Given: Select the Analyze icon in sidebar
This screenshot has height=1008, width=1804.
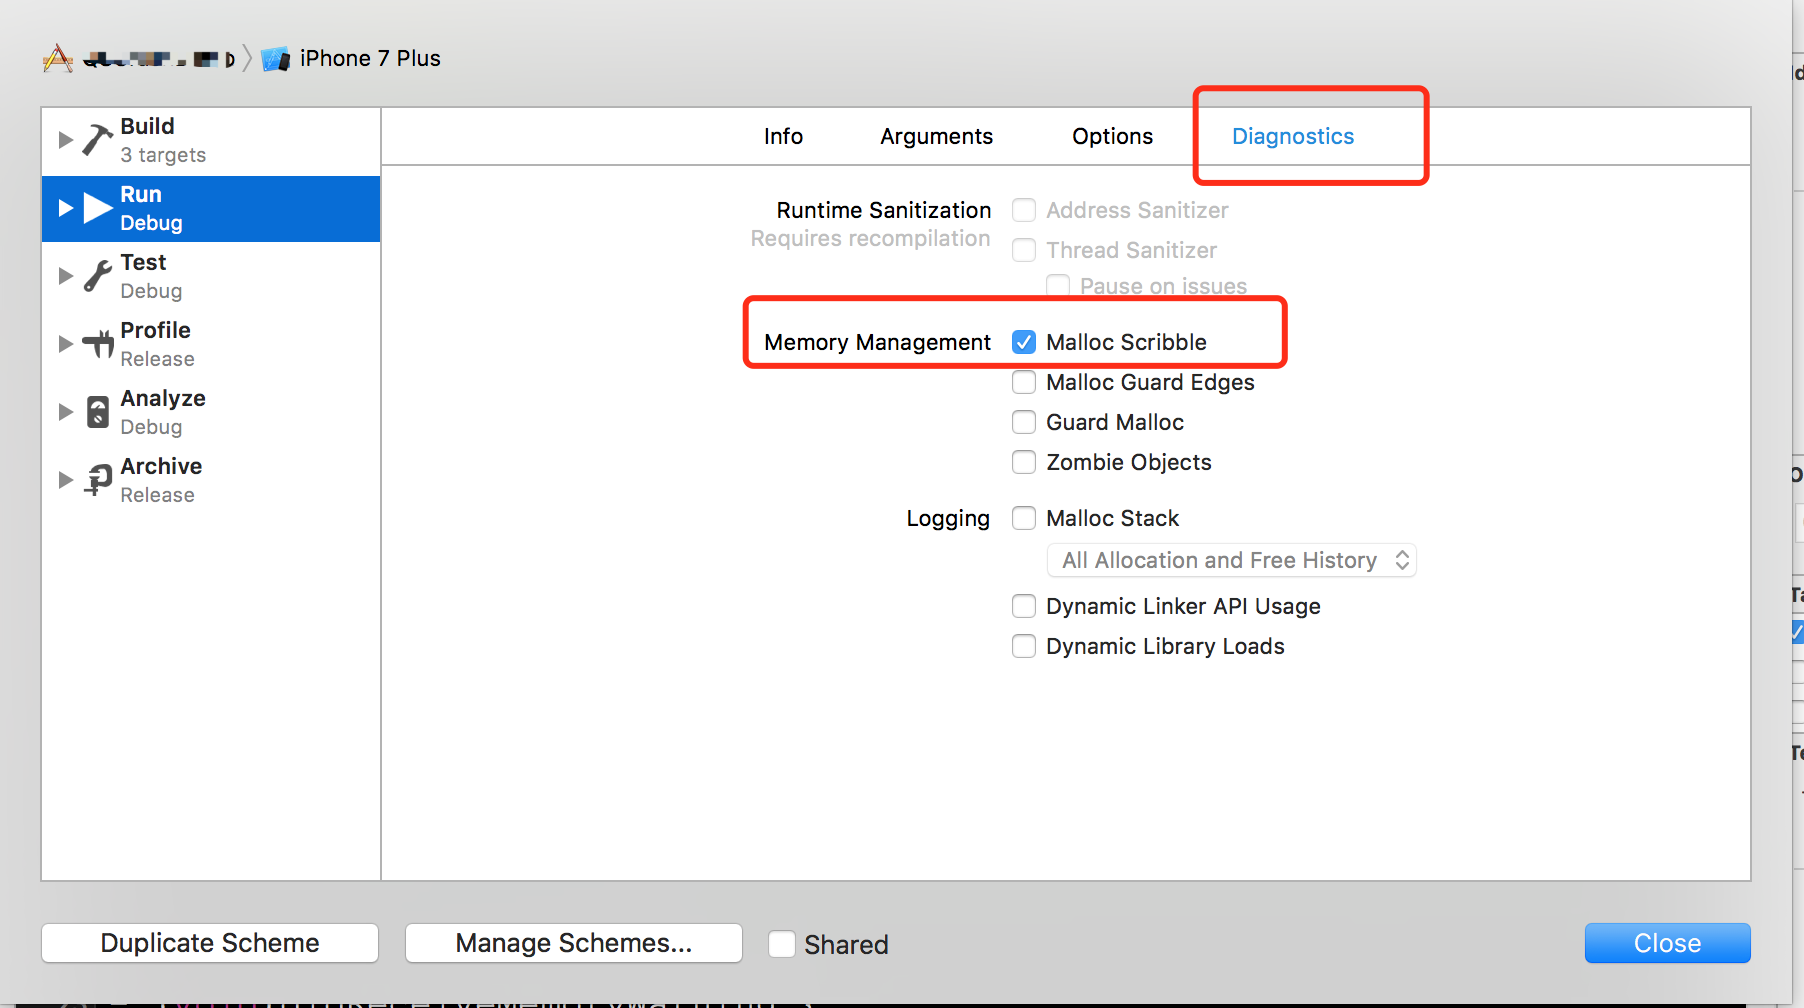Looking at the screenshot, I should click(x=98, y=412).
